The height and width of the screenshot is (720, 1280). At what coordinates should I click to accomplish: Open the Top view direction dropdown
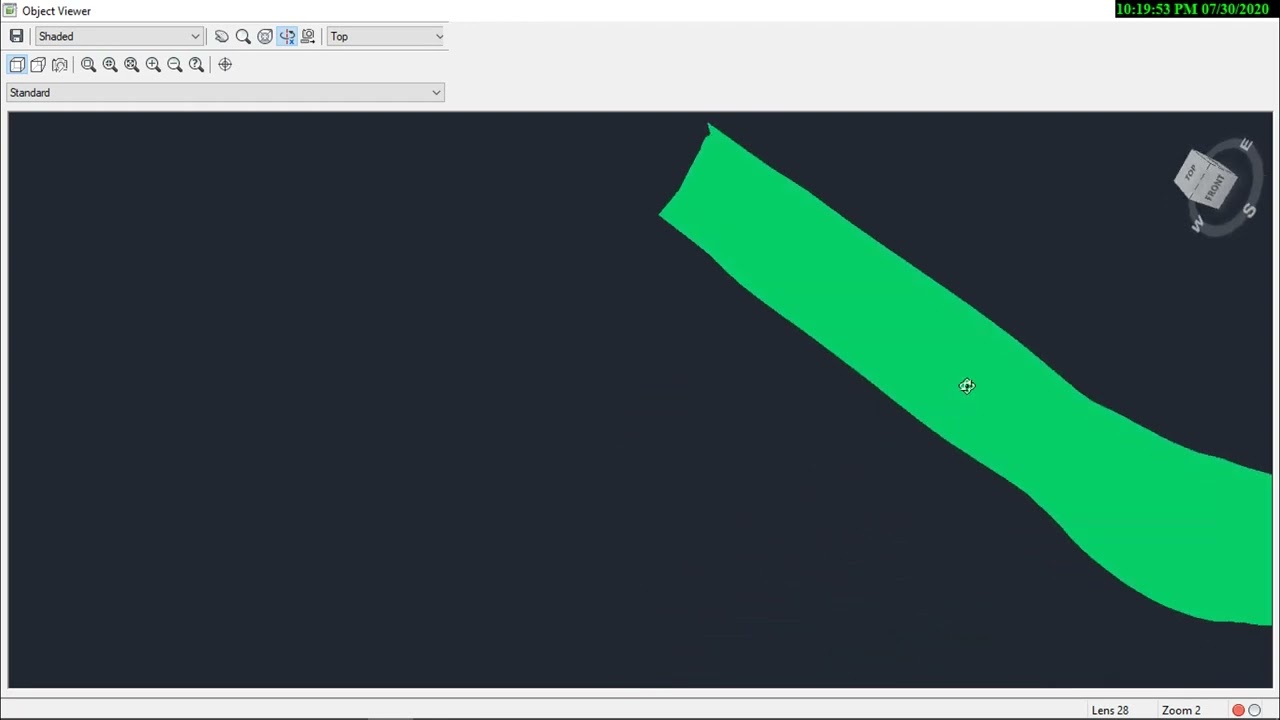[x=386, y=36]
